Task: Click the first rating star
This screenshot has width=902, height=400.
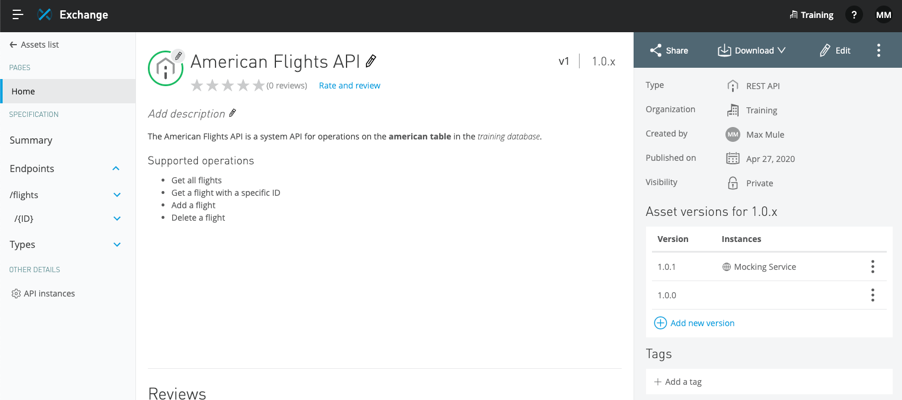Action: tap(197, 86)
